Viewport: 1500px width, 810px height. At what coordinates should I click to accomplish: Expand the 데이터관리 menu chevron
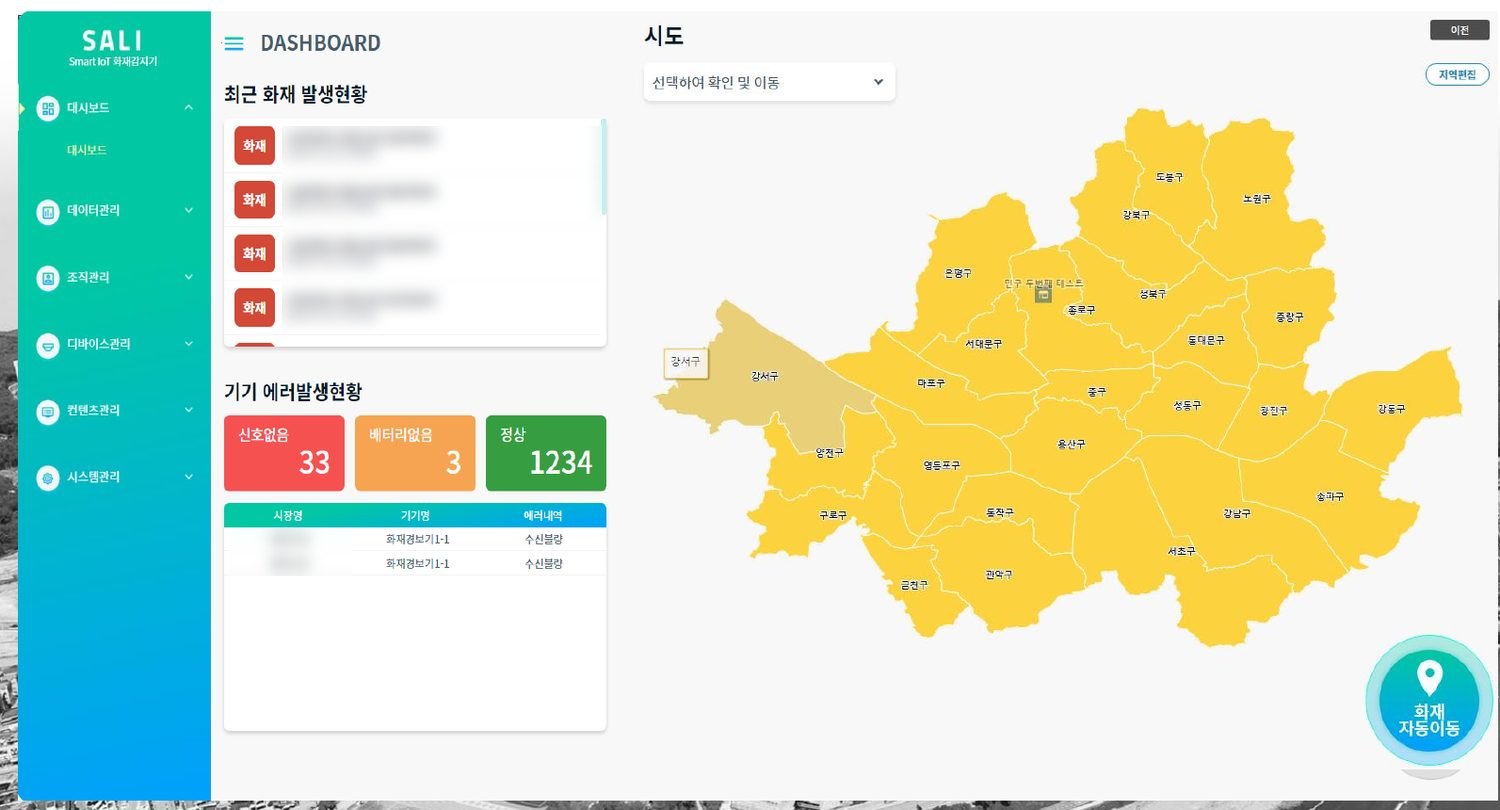189,211
